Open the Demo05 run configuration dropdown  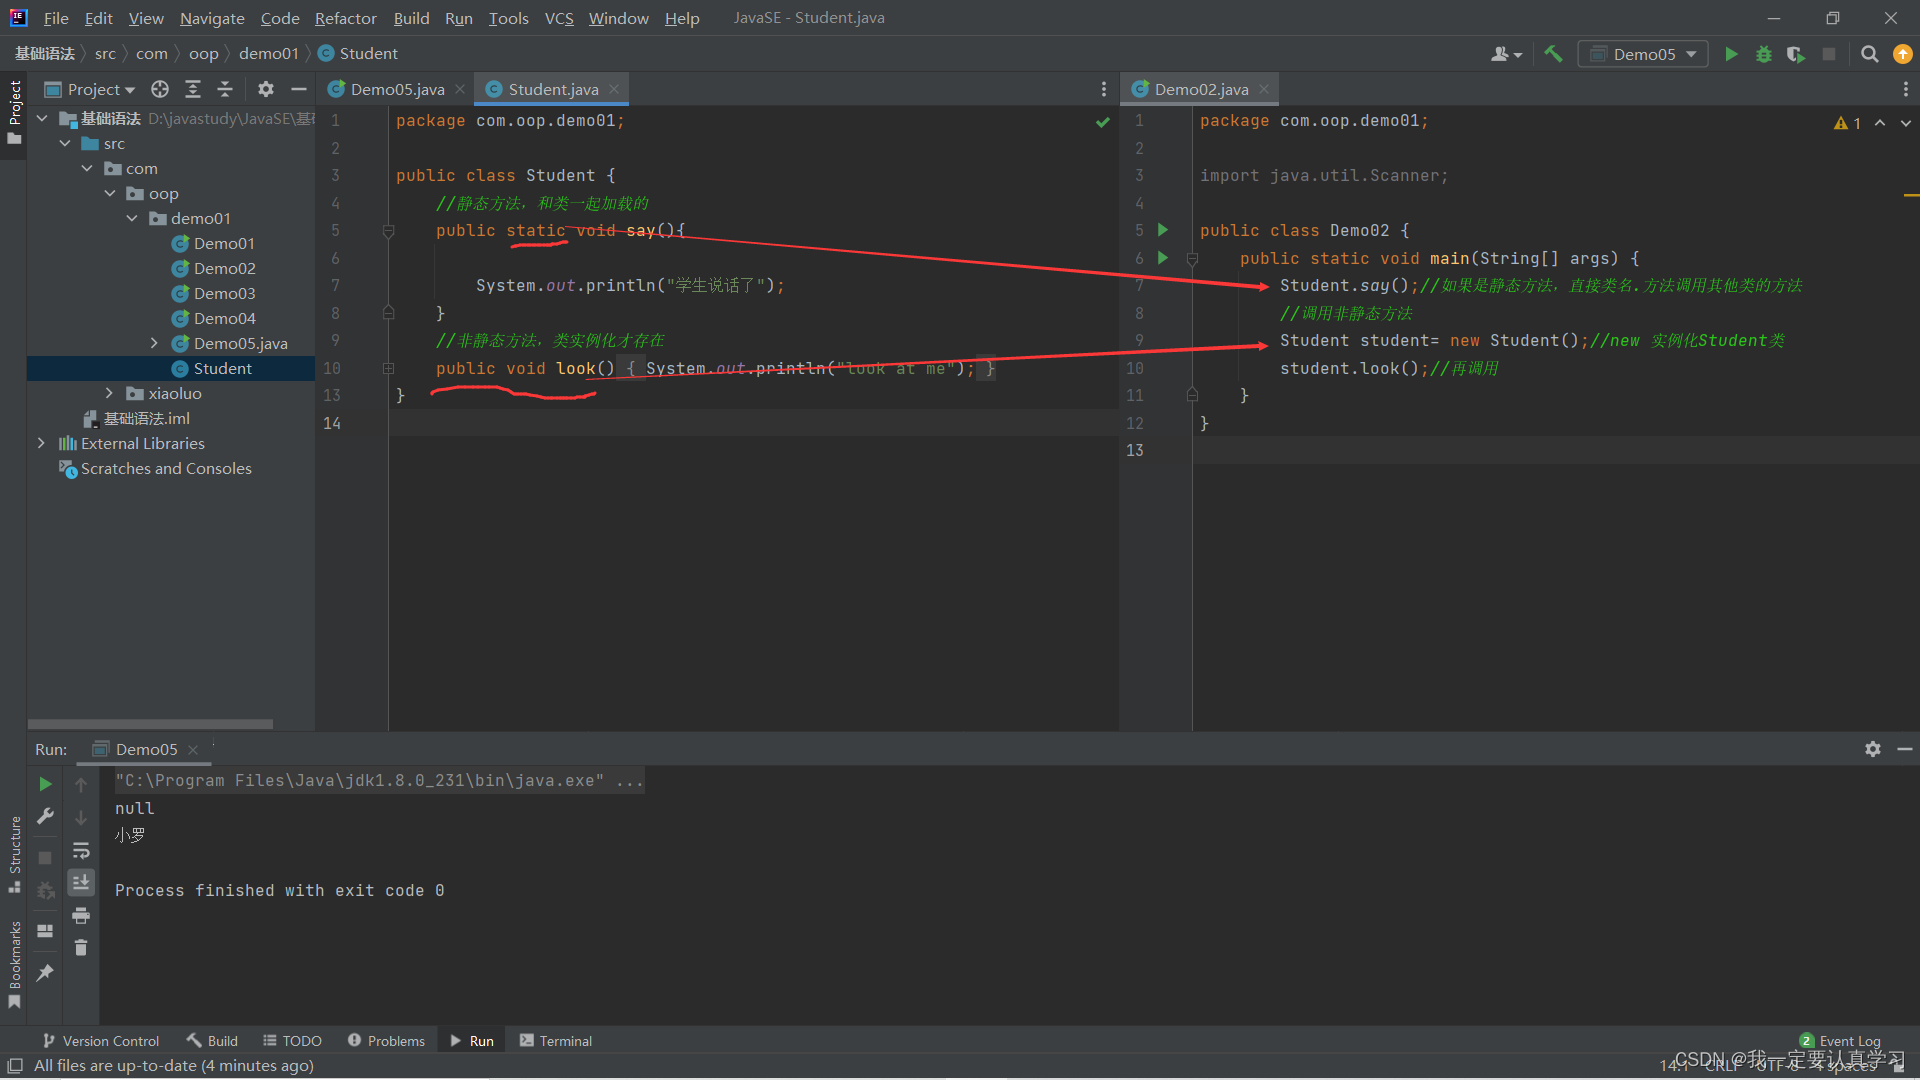(x=1645, y=54)
